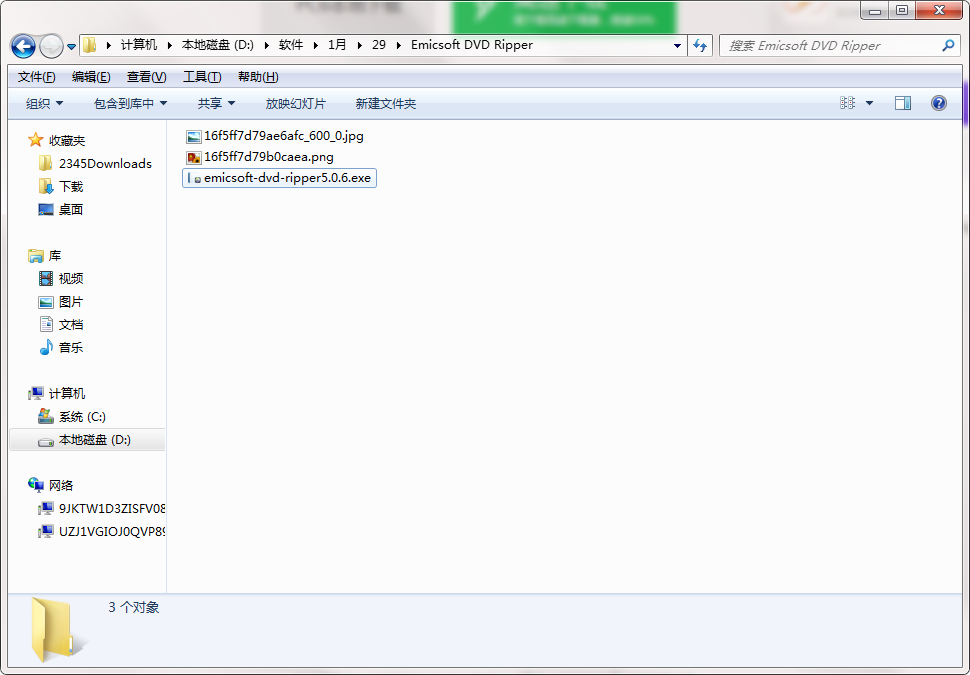Click file name emicsoft-dvd-ripper5.0.6.exe
Viewport: 970px width, 675px height.
click(x=288, y=178)
